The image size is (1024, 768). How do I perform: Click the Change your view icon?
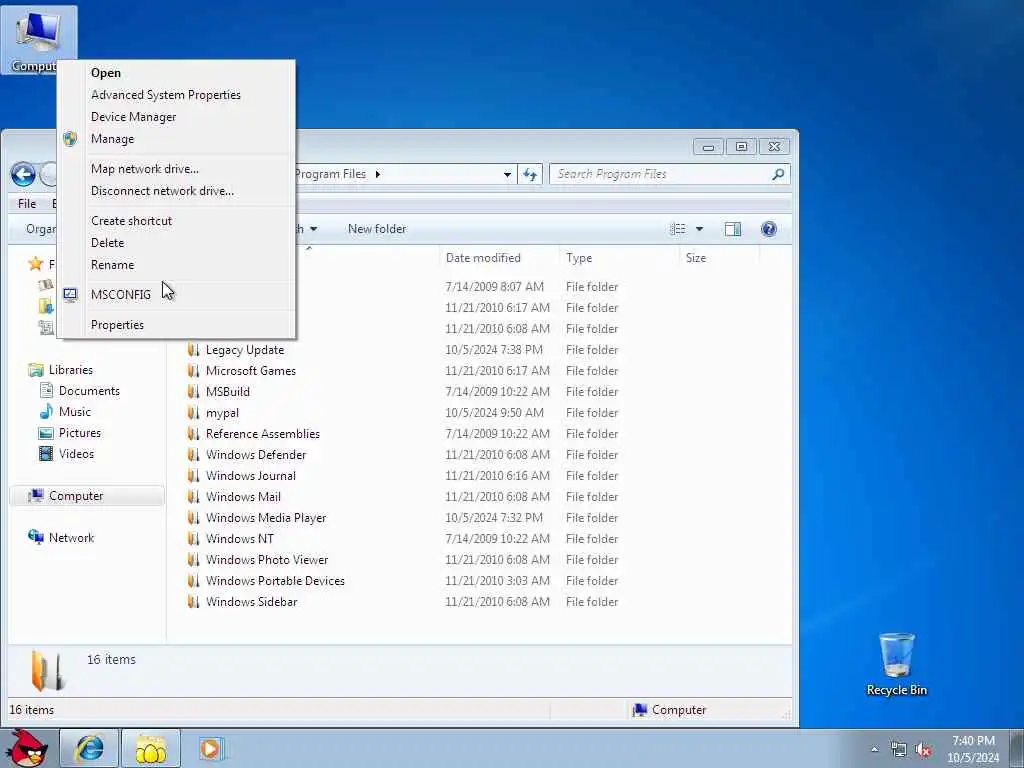point(678,229)
